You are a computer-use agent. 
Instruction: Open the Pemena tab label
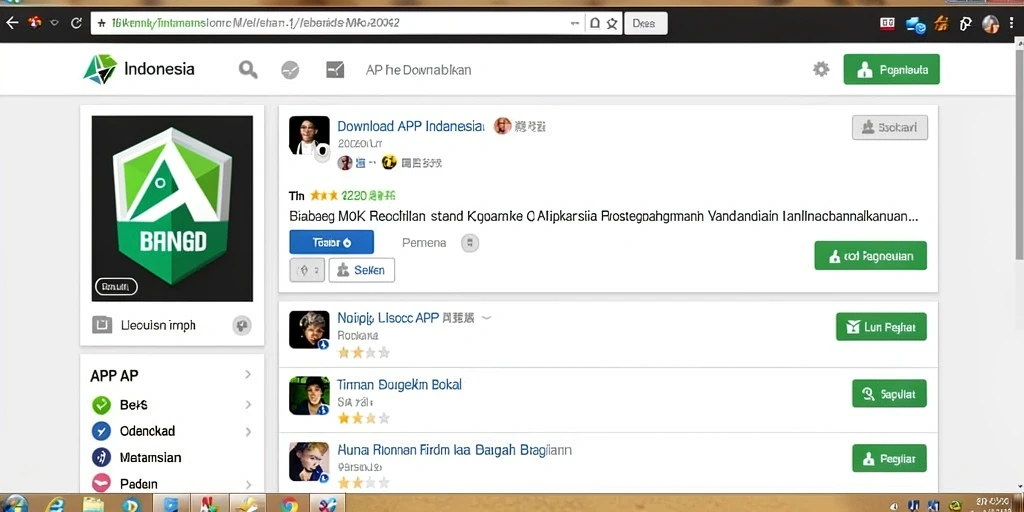coord(424,243)
